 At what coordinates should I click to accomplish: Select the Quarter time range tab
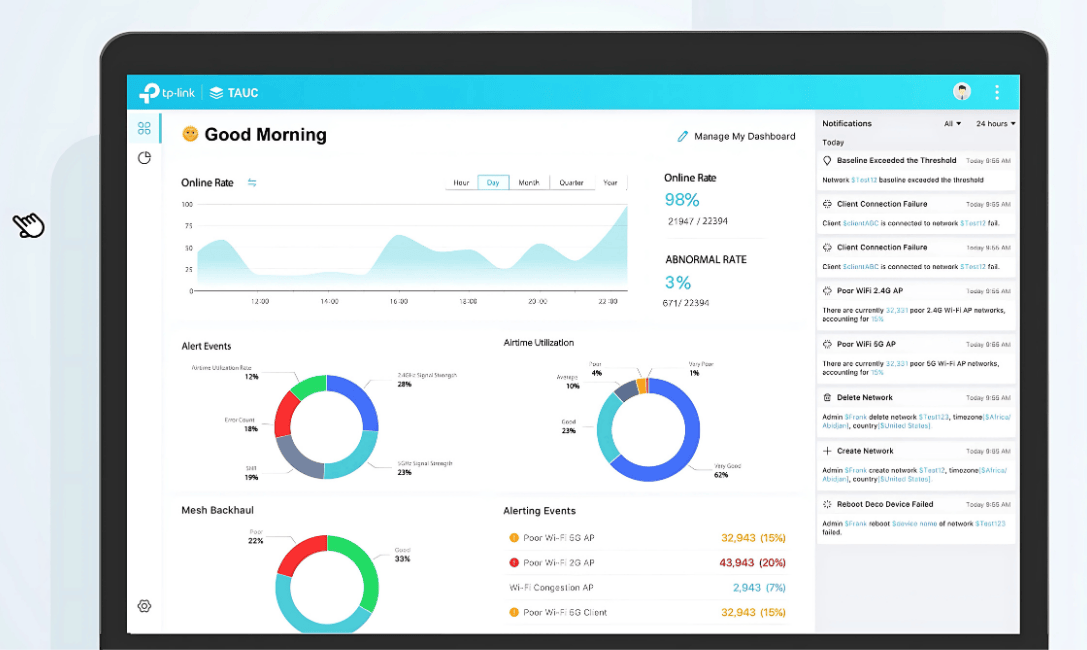571,183
